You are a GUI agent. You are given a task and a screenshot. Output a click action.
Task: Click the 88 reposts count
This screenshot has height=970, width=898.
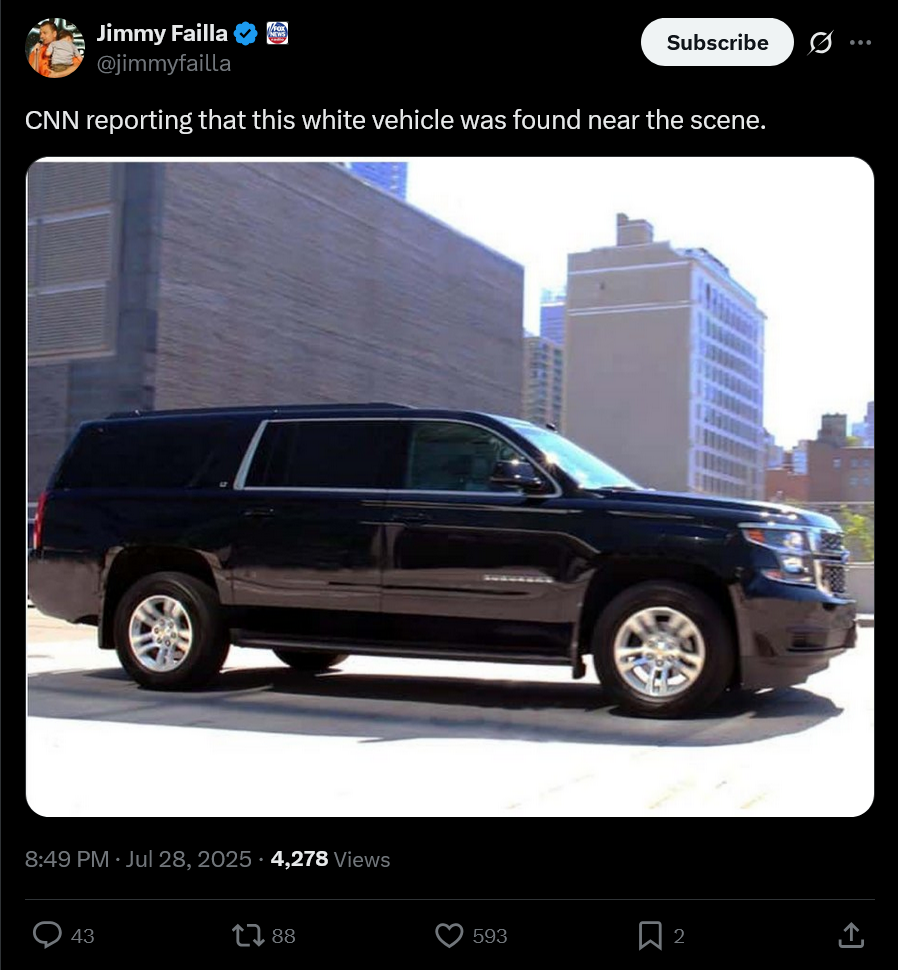(283, 936)
